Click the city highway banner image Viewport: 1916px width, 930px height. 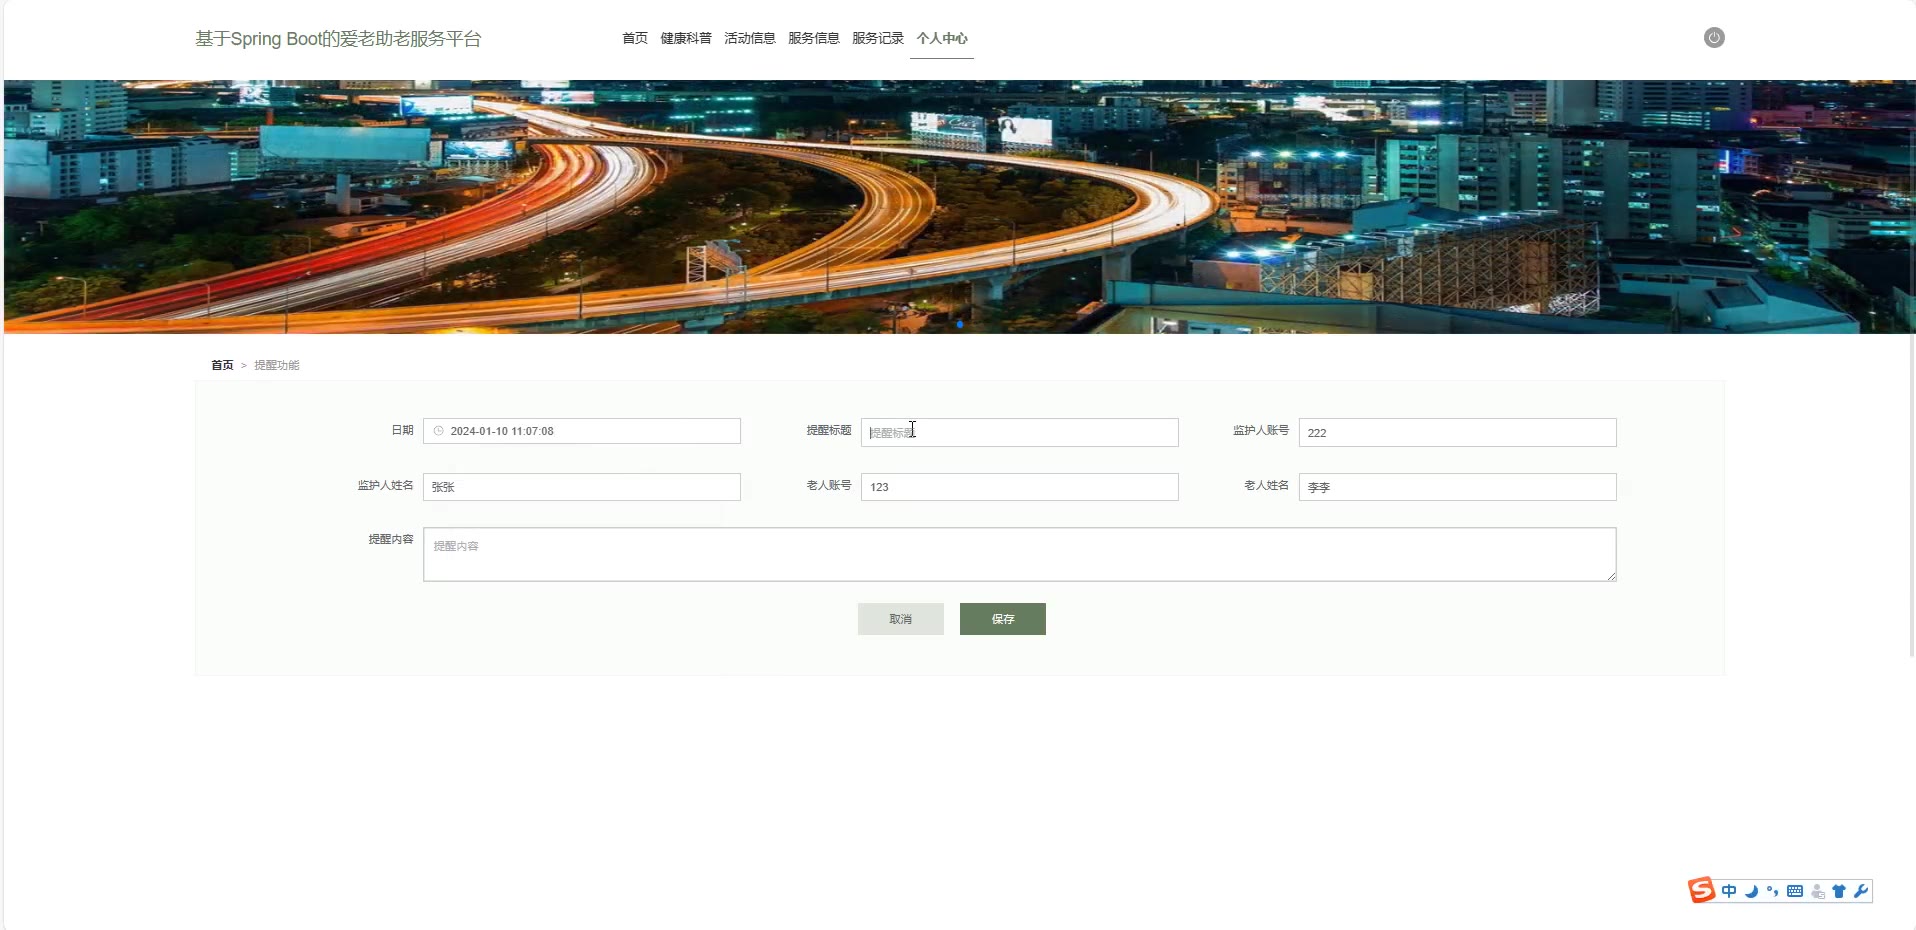(960, 207)
